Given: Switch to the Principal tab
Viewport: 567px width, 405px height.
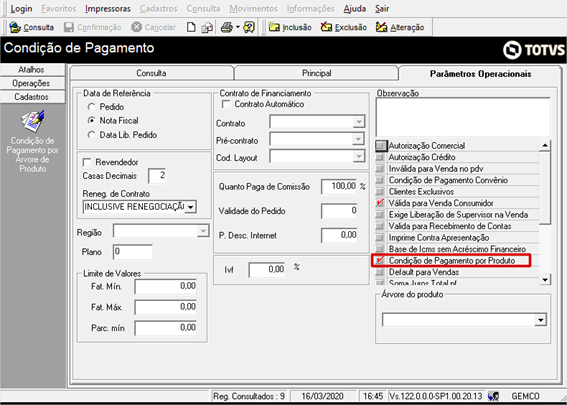Looking at the screenshot, I should tap(316, 73).
